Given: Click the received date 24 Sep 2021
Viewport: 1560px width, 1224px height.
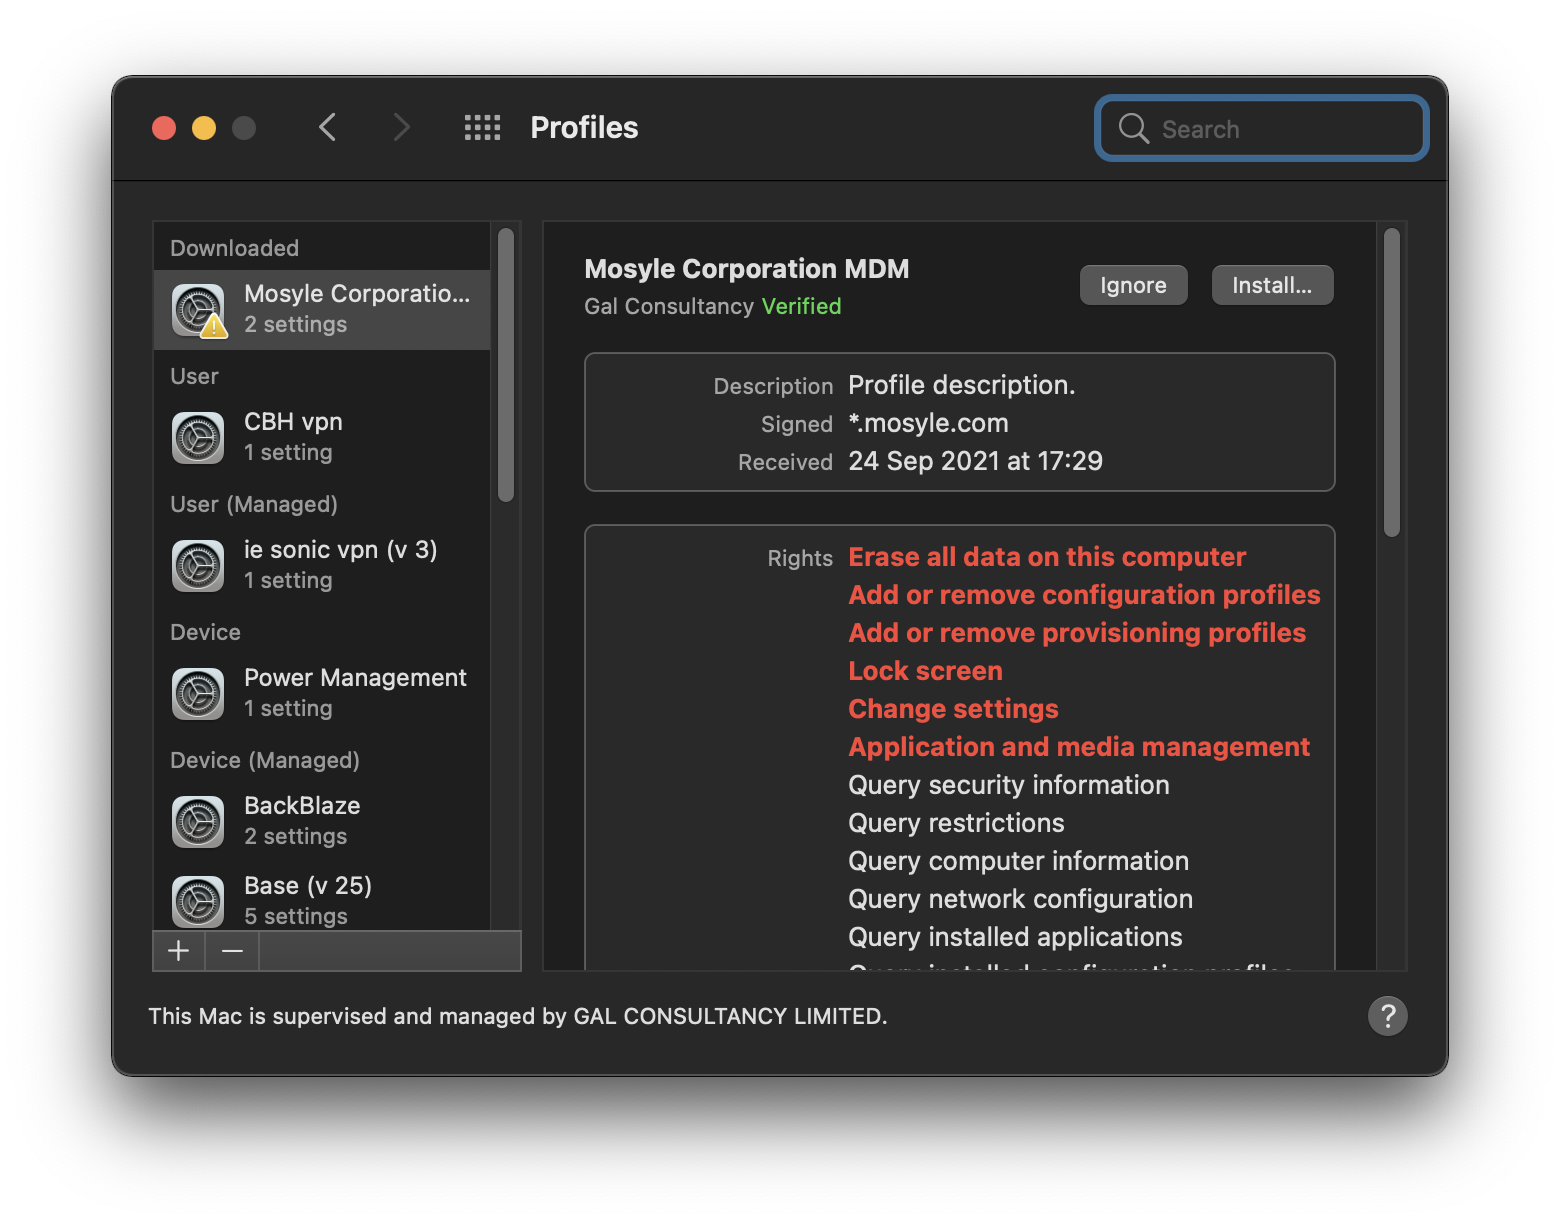Looking at the screenshot, I should pyautogui.click(x=975, y=461).
